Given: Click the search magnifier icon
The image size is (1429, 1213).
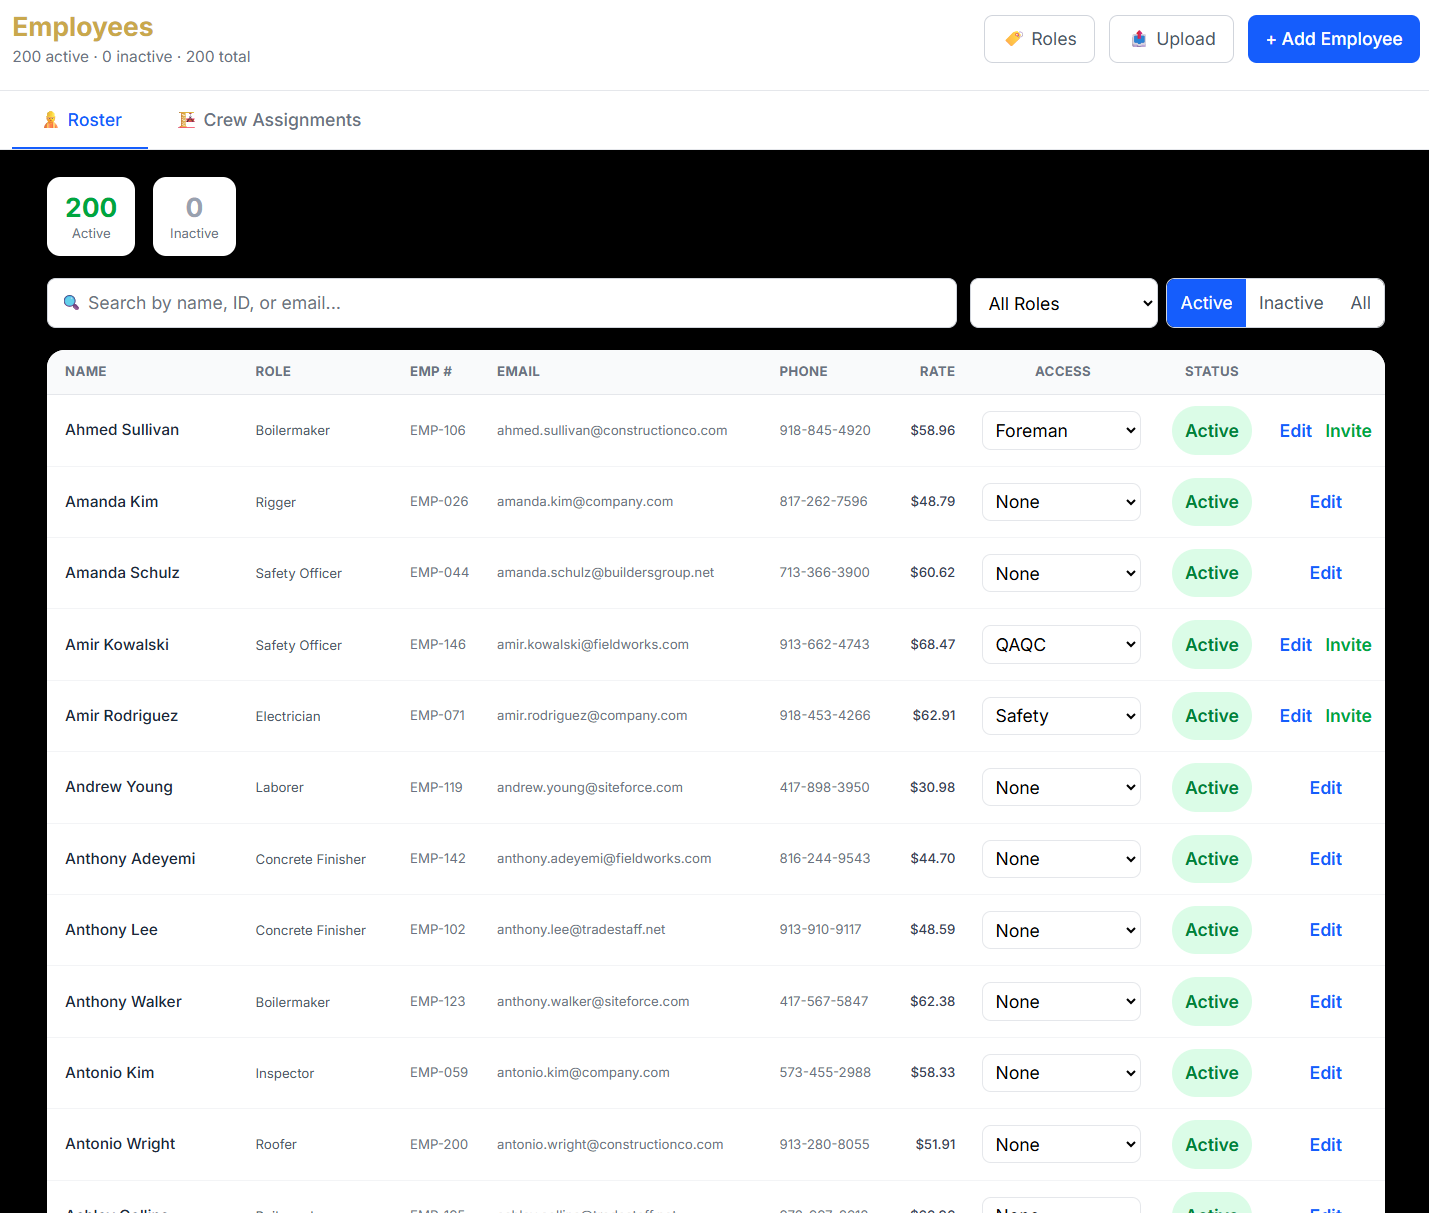Looking at the screenshot, I should tap(71, 303).
